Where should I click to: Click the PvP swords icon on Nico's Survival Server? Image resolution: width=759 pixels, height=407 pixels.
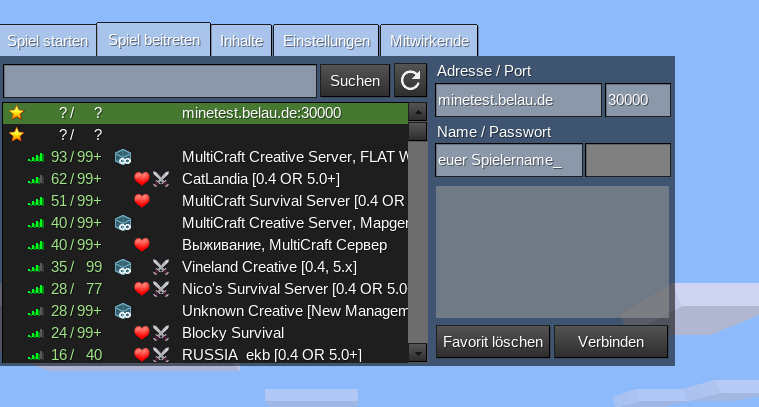pyautogui.click(x=161, y=289)
